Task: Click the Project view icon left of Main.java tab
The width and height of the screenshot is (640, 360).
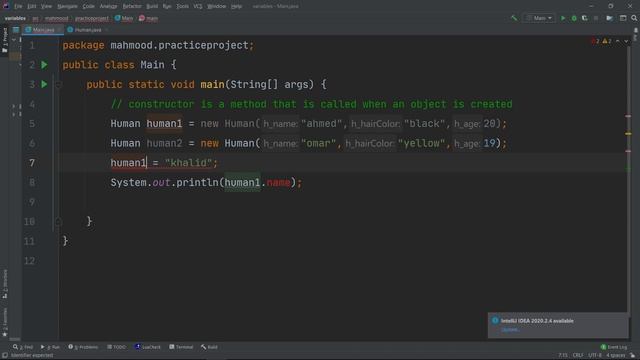Action: click(16, 30)
